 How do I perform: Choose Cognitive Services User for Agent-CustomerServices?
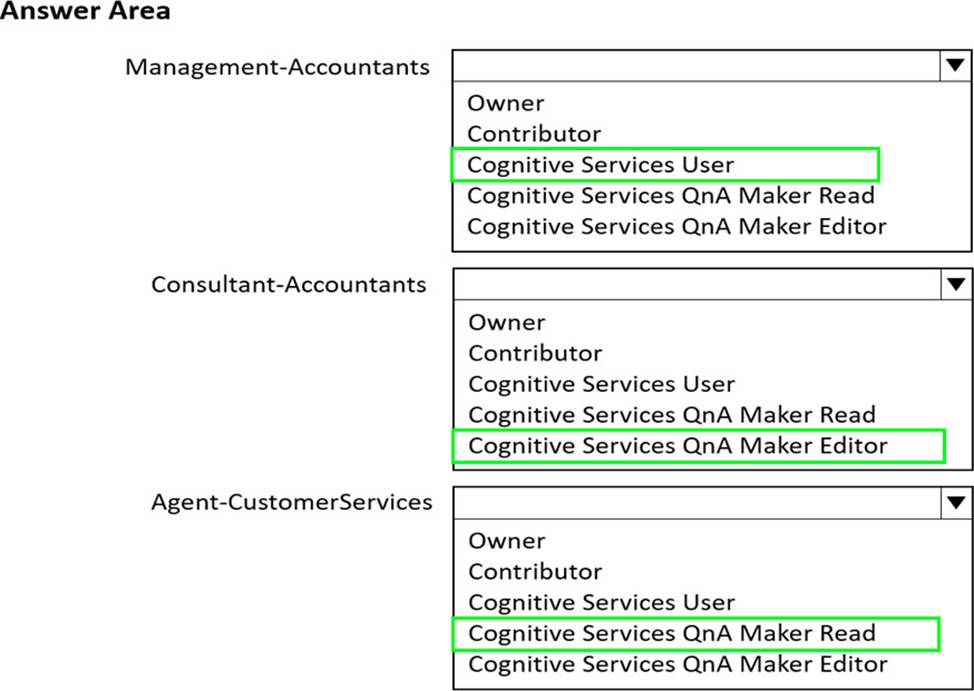(600, 603)
